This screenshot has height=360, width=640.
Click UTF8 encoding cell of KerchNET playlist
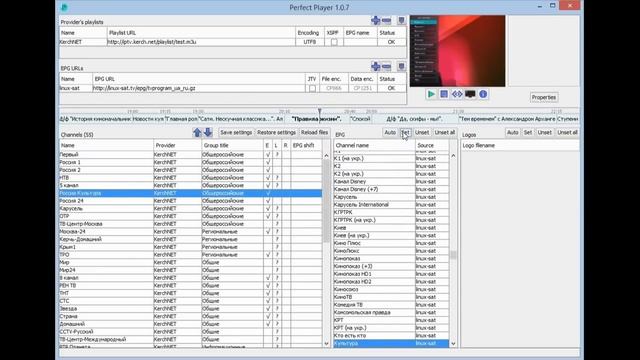309,42
